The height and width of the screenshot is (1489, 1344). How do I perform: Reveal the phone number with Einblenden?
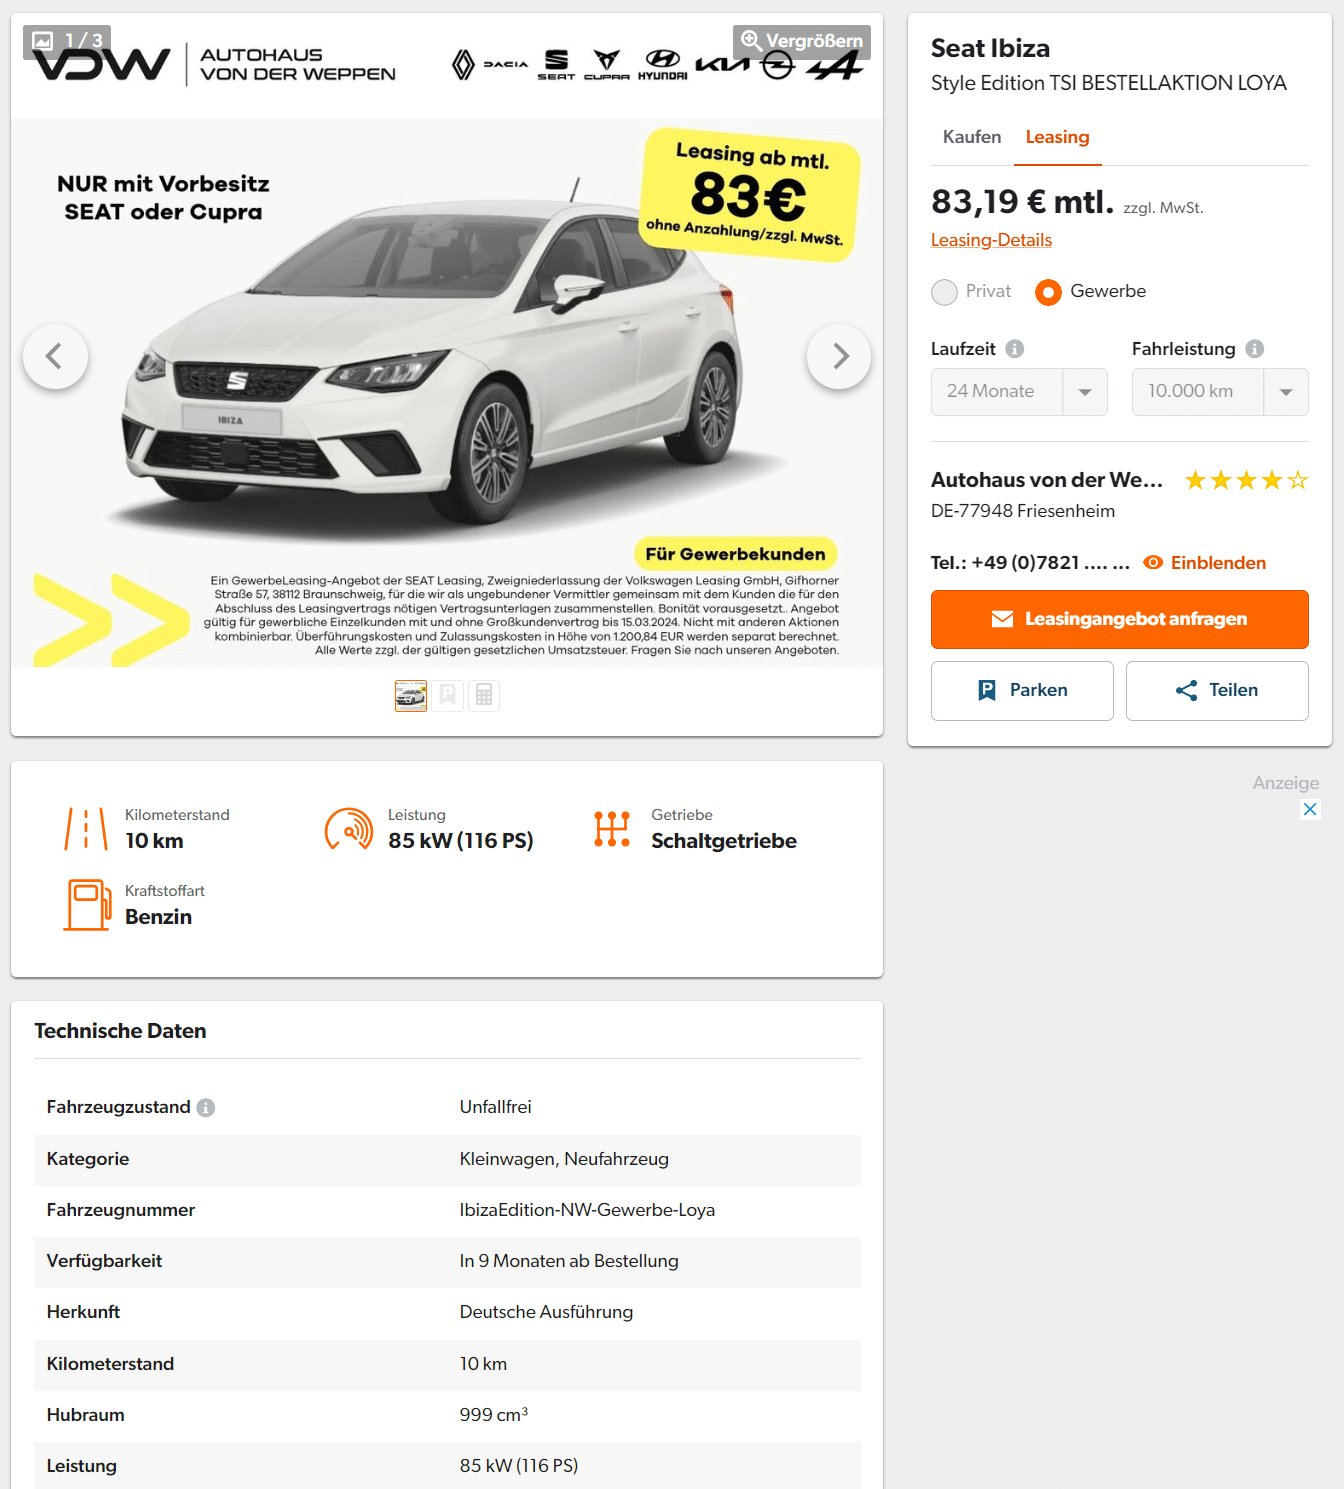coord(1205,563)
